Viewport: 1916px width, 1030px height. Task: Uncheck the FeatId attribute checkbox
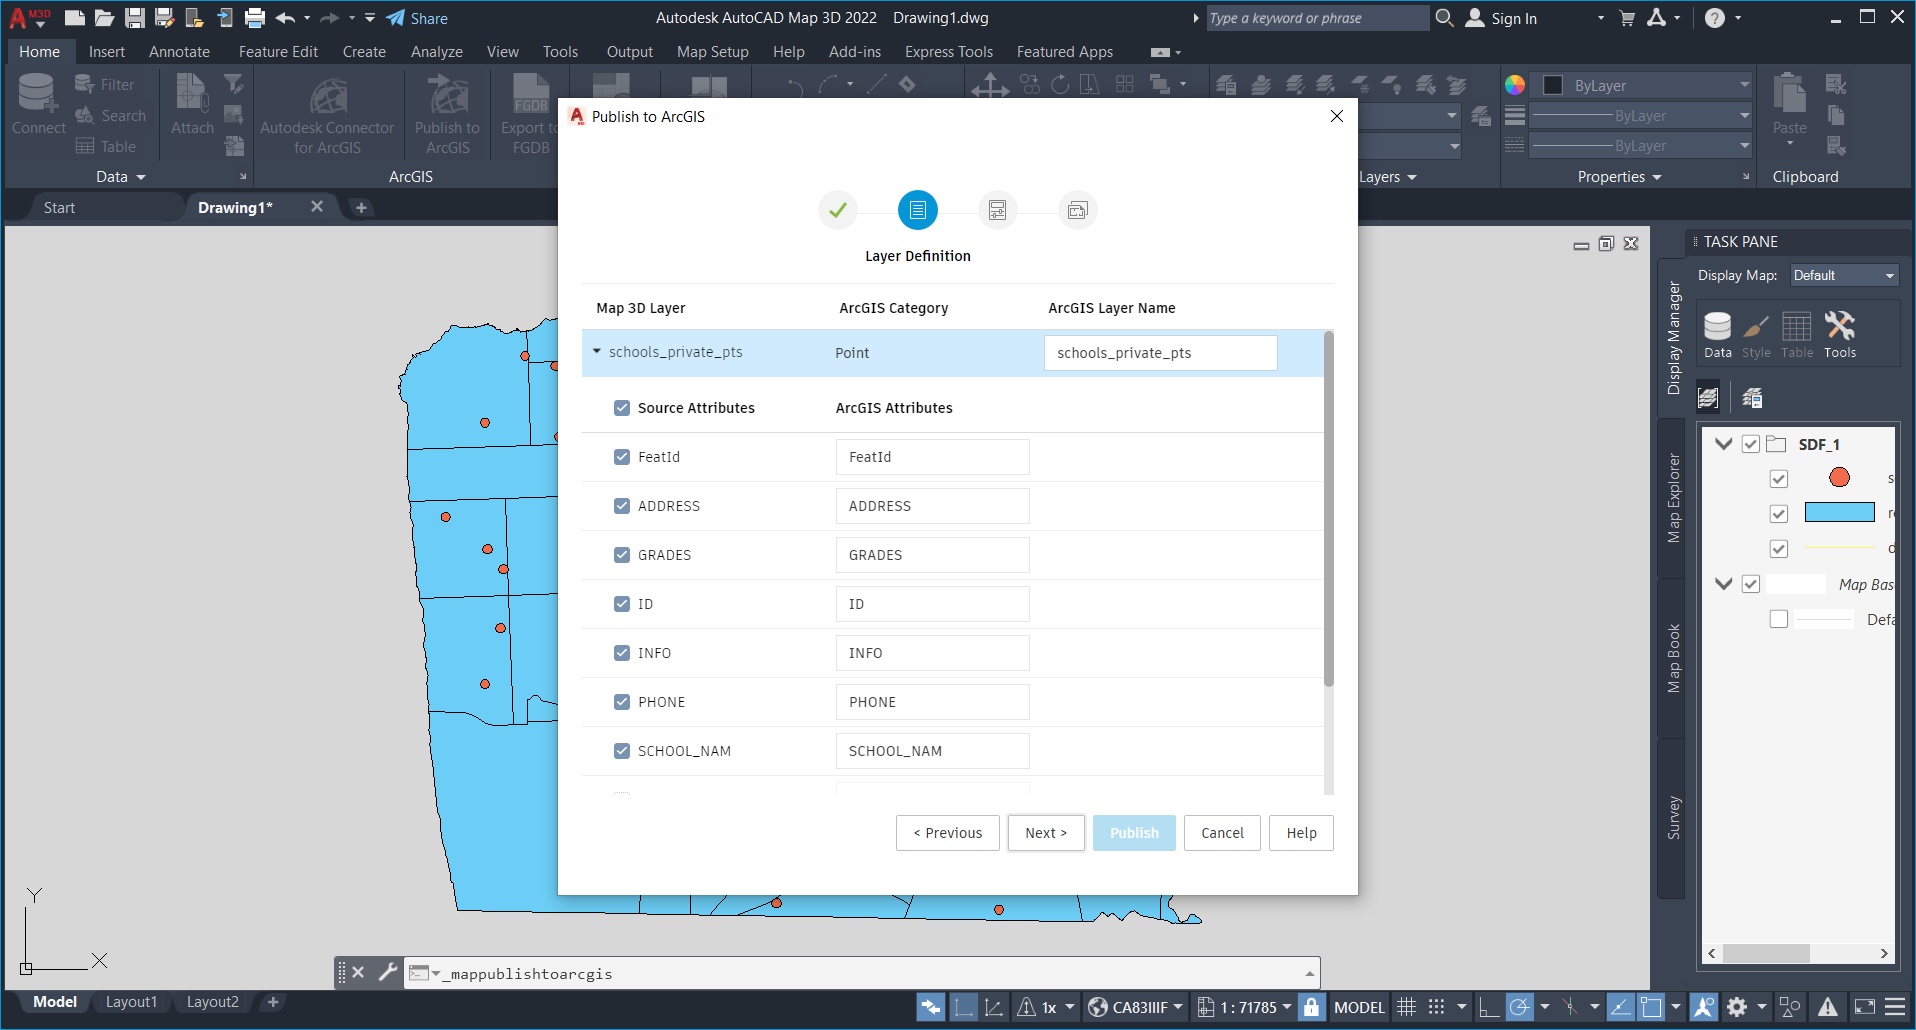click(x=622, y=457)
